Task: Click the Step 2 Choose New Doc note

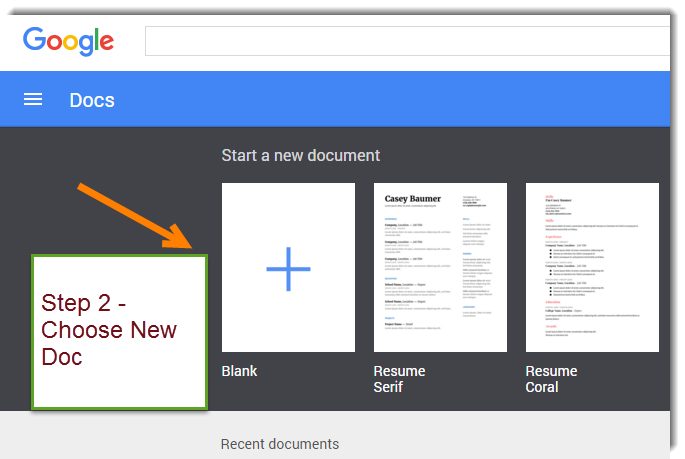Action: pyautogui.click(x=119, y=330)
